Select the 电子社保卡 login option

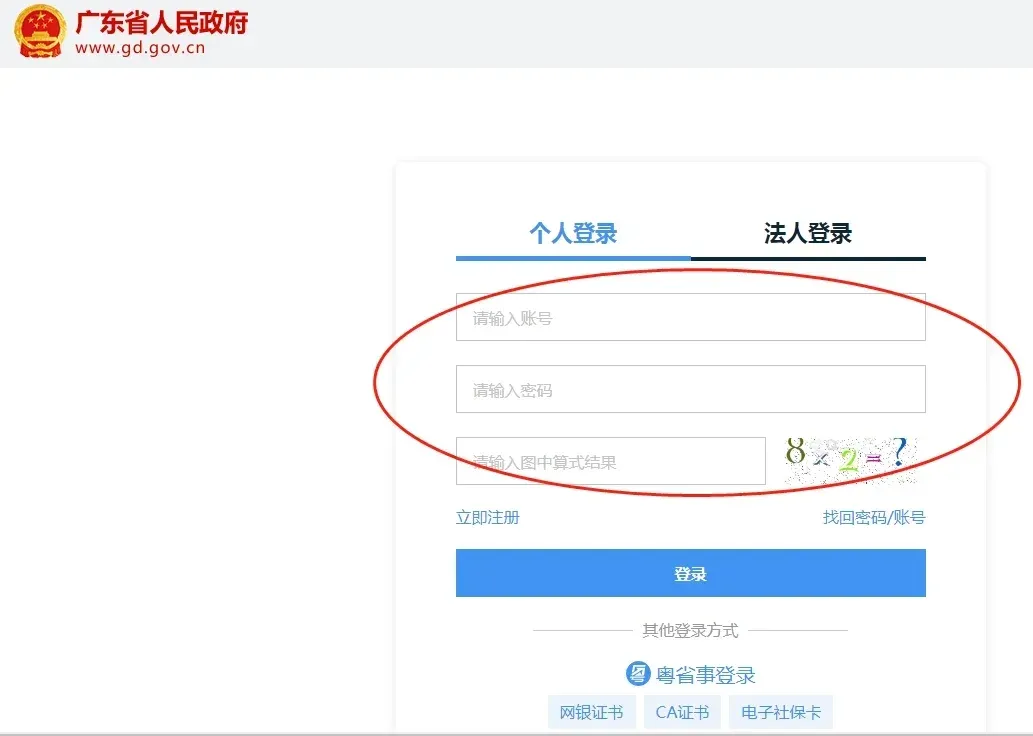(780, 712)
